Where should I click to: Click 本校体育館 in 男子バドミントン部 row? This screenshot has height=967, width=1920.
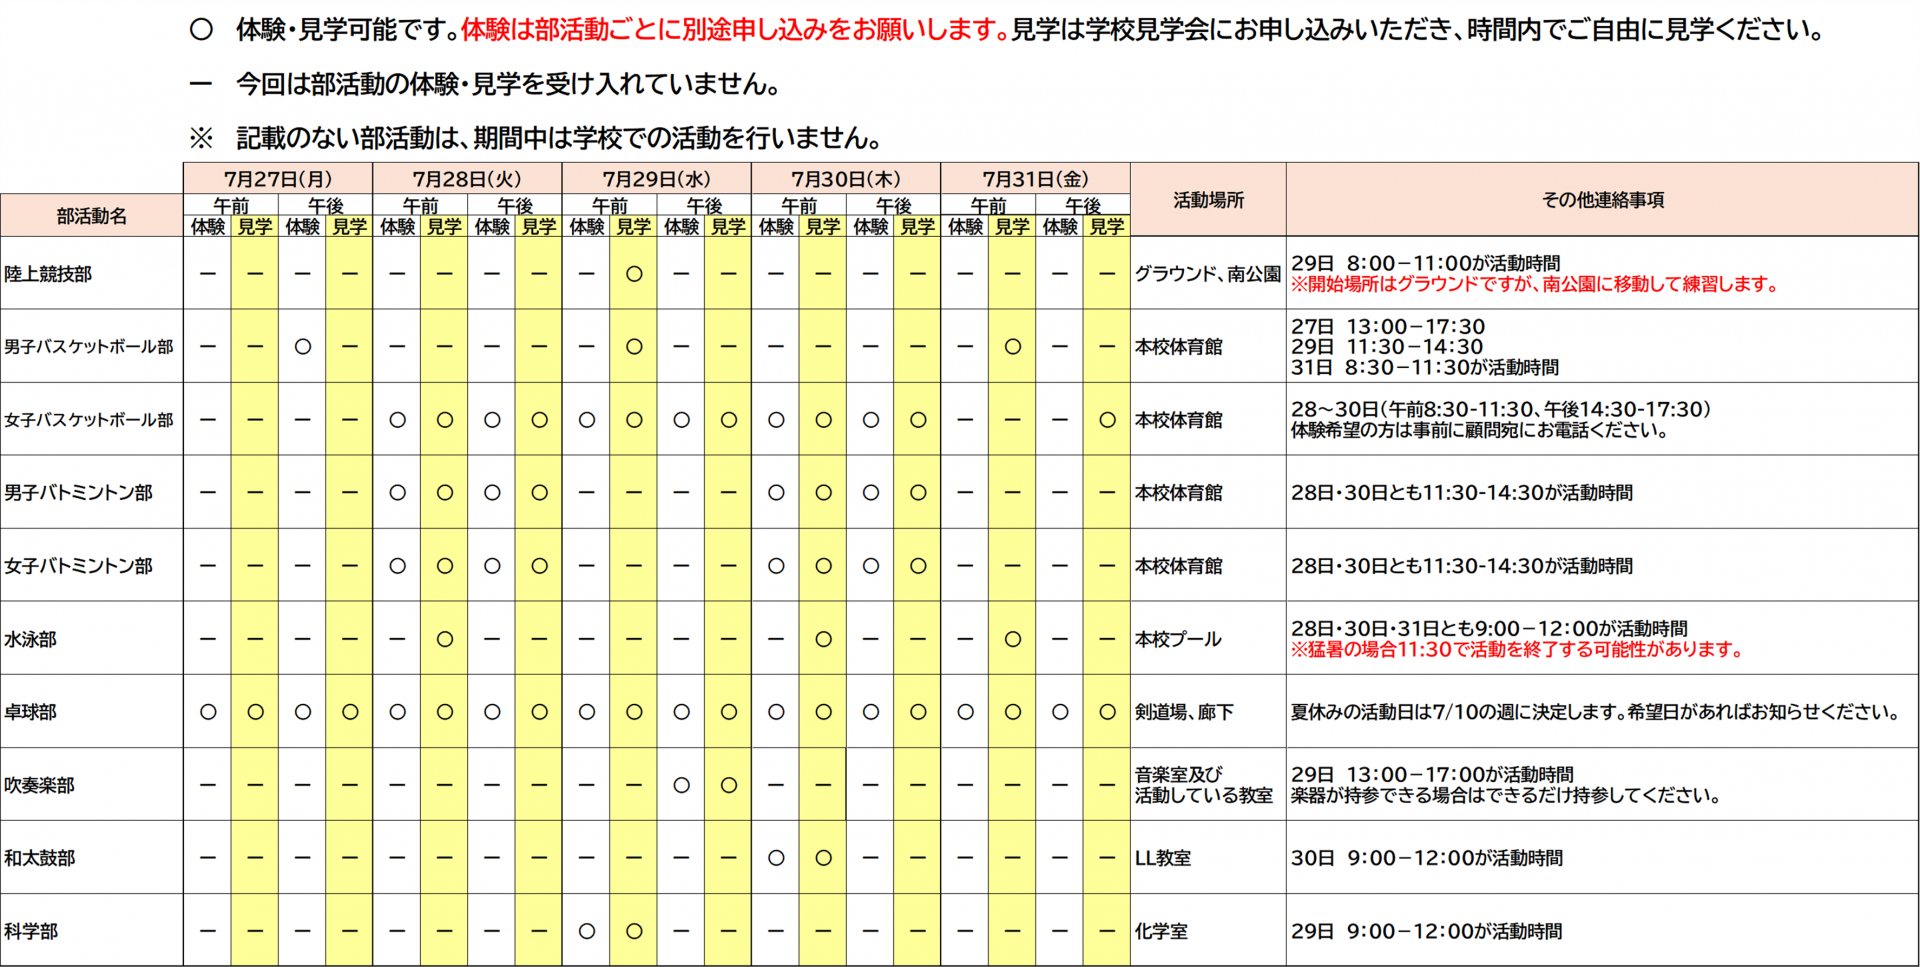[x=1179, y=493]
